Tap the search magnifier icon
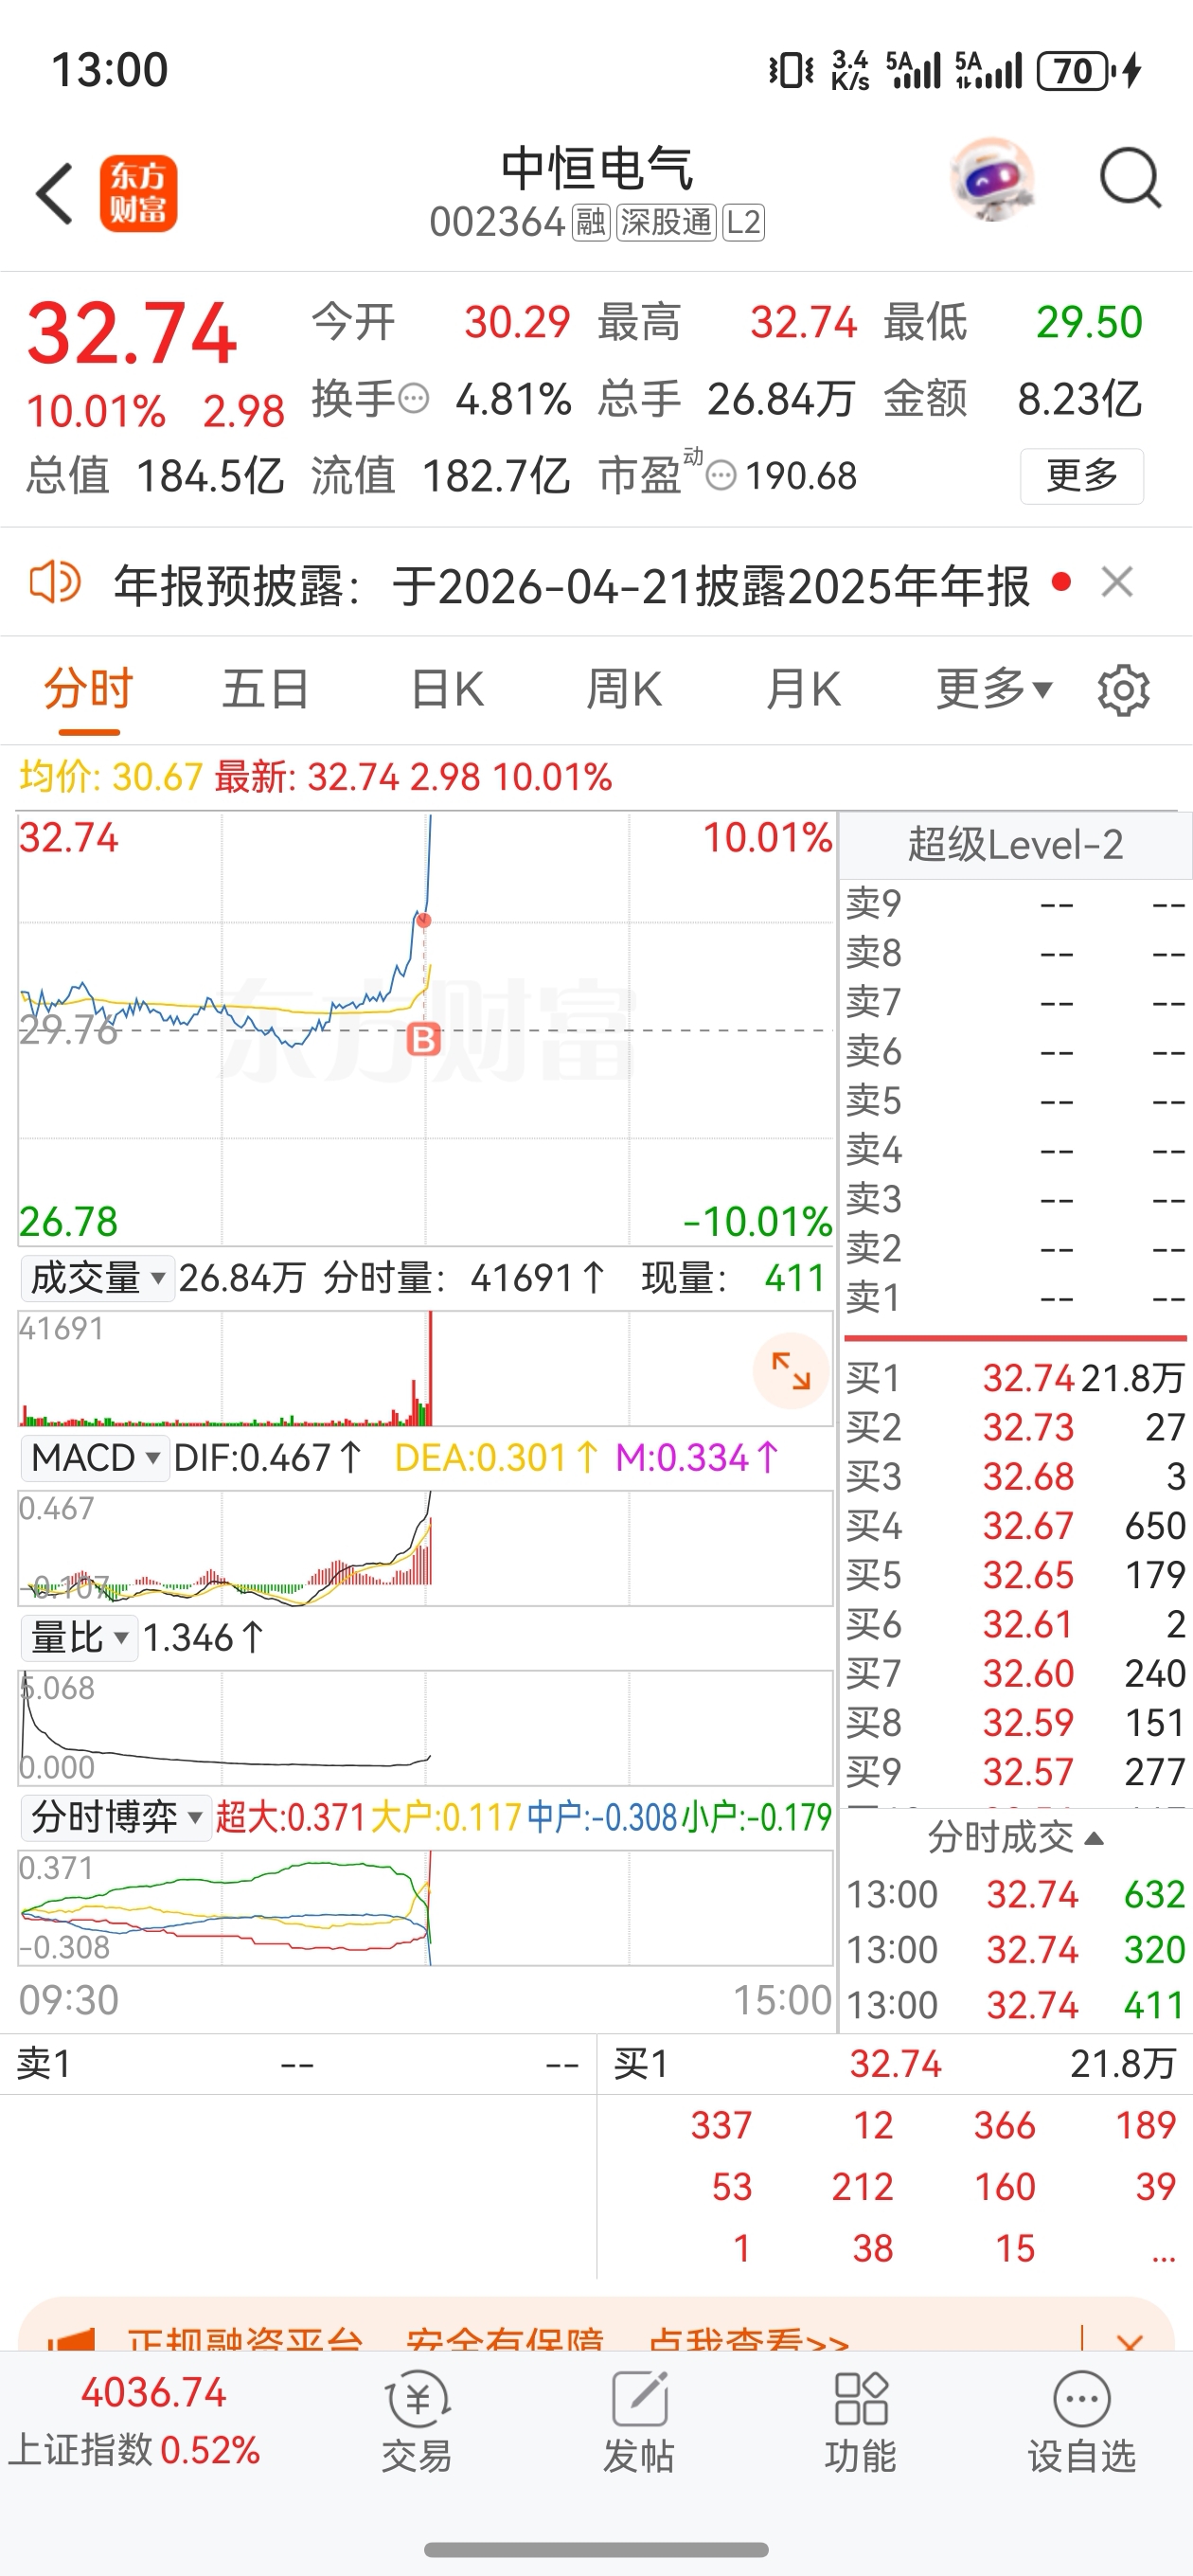This screenshot has height=2576, width=1193. pos(1130,179)
